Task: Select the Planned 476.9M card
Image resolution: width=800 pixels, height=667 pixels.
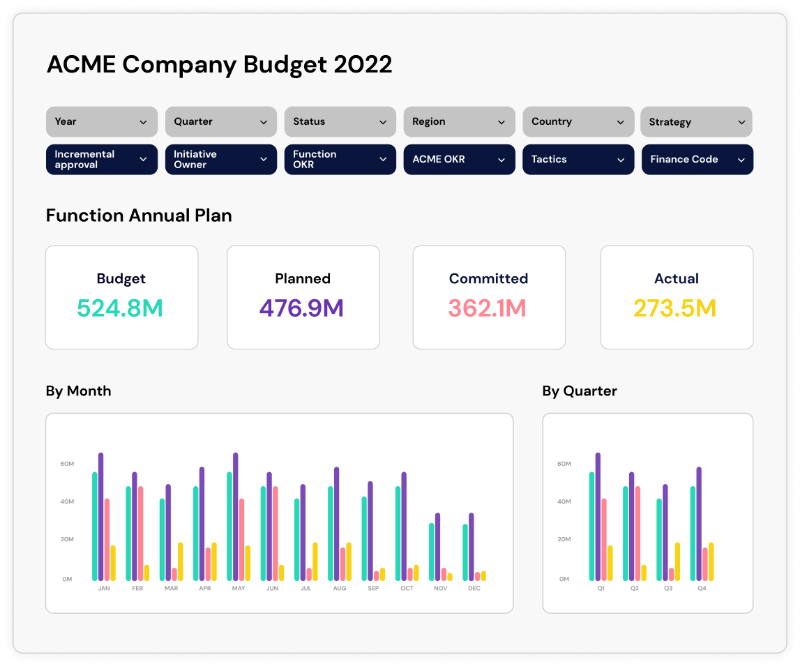Action: tap(303, 298)
